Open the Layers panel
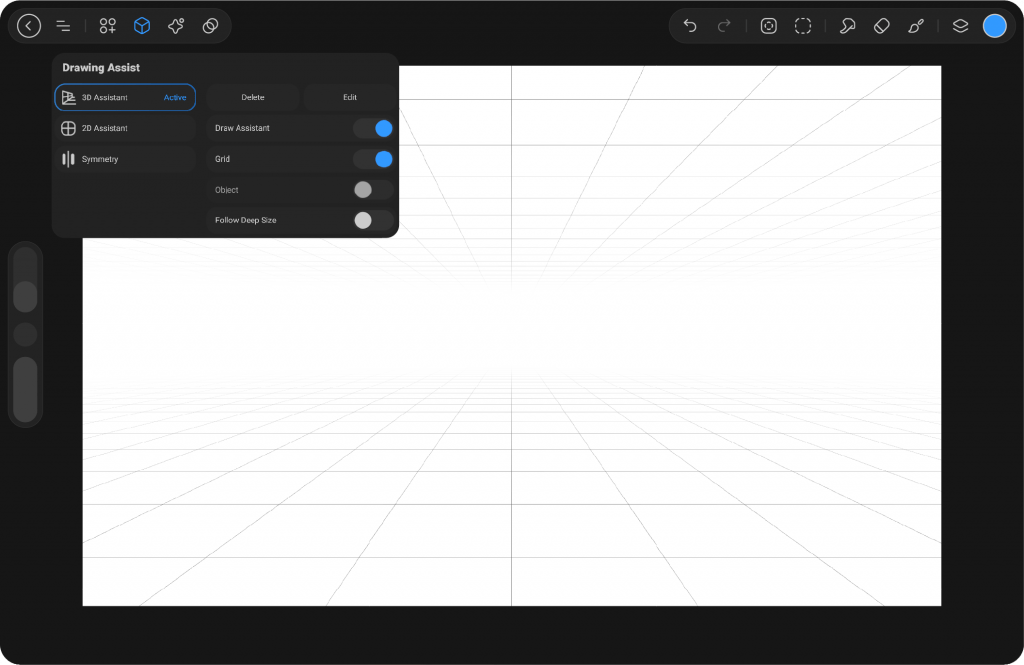The height and width of the screenshot is (665, 1024). pos(960,26)
